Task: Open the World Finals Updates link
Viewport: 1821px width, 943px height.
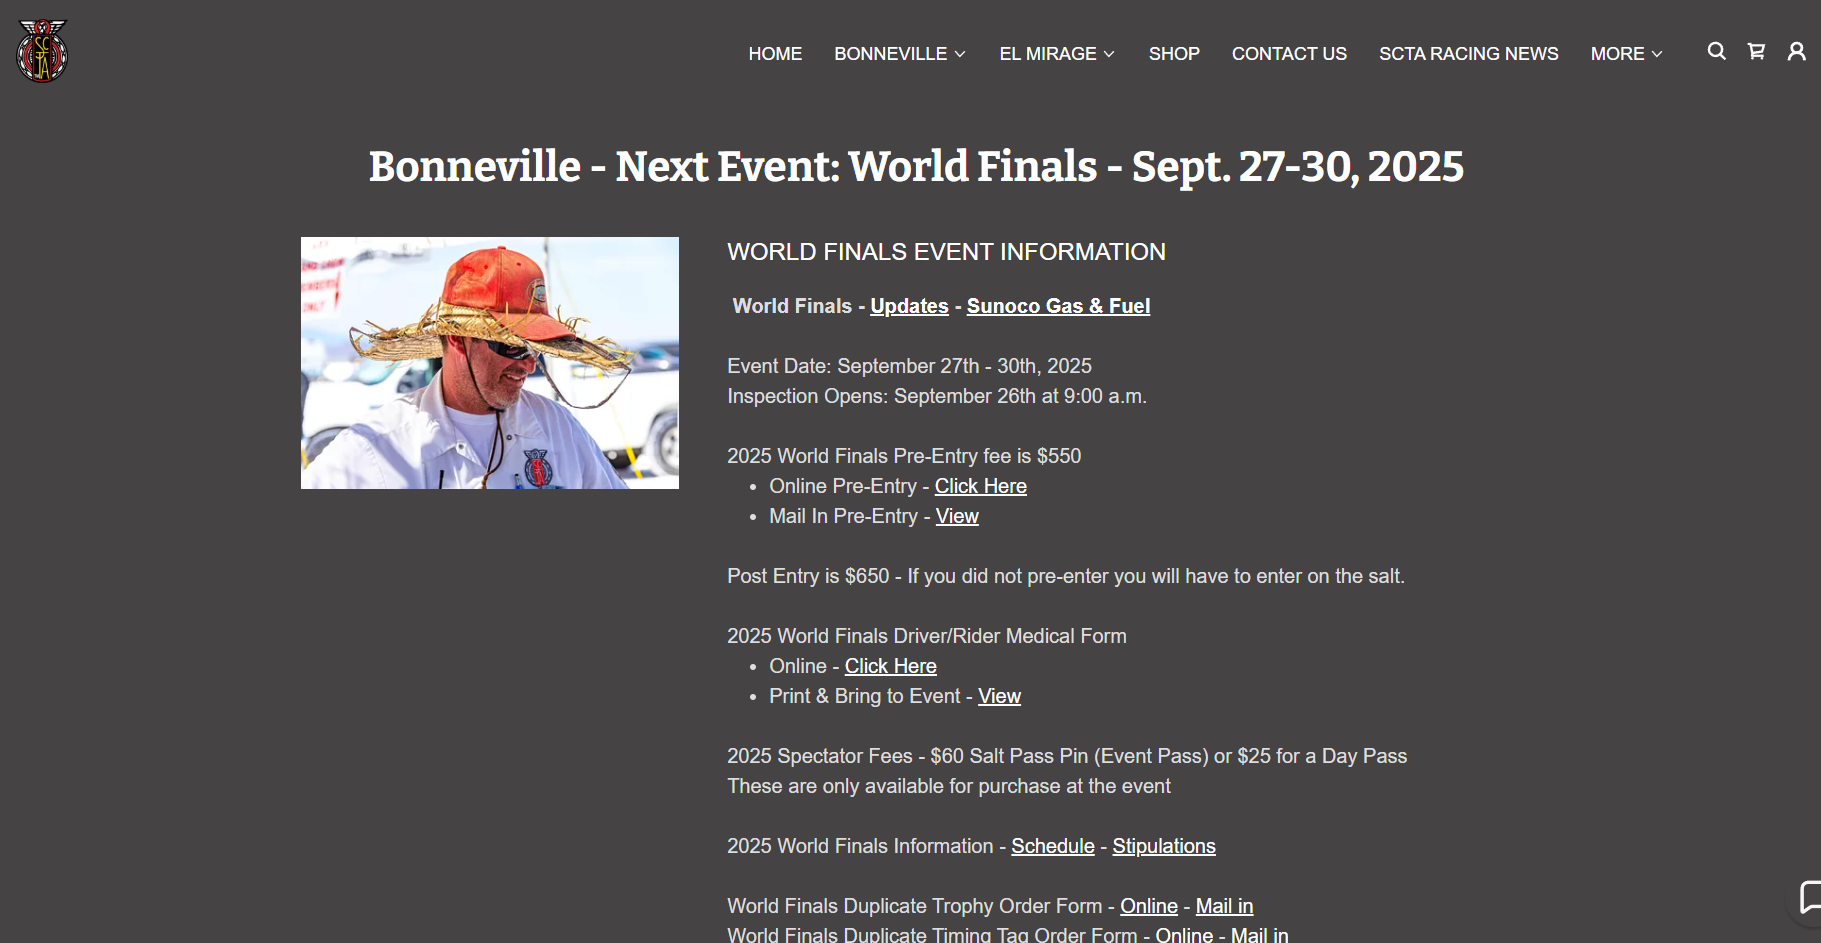Action: pyautogui.click(x=909, y=306)
